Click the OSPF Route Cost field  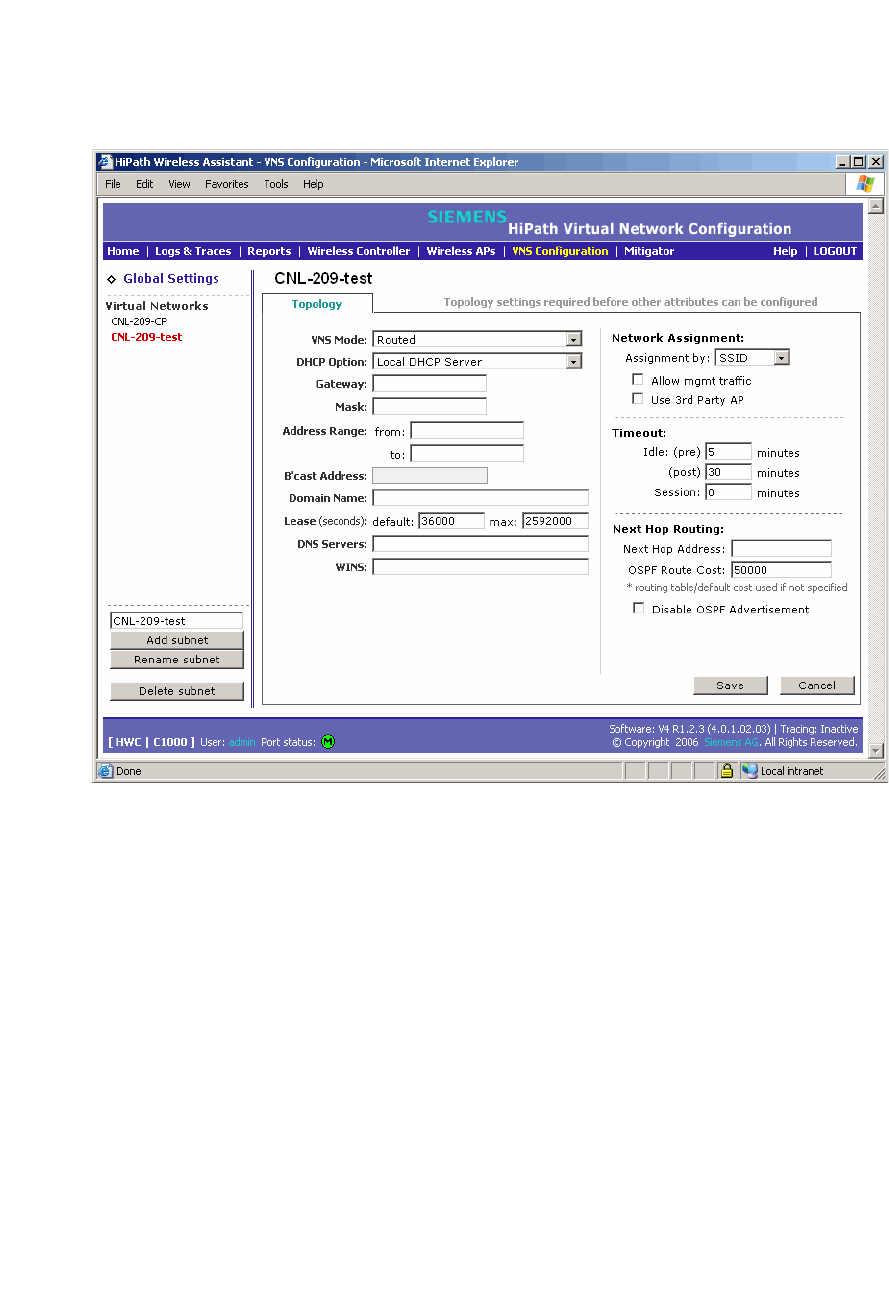tap(781, 569)
